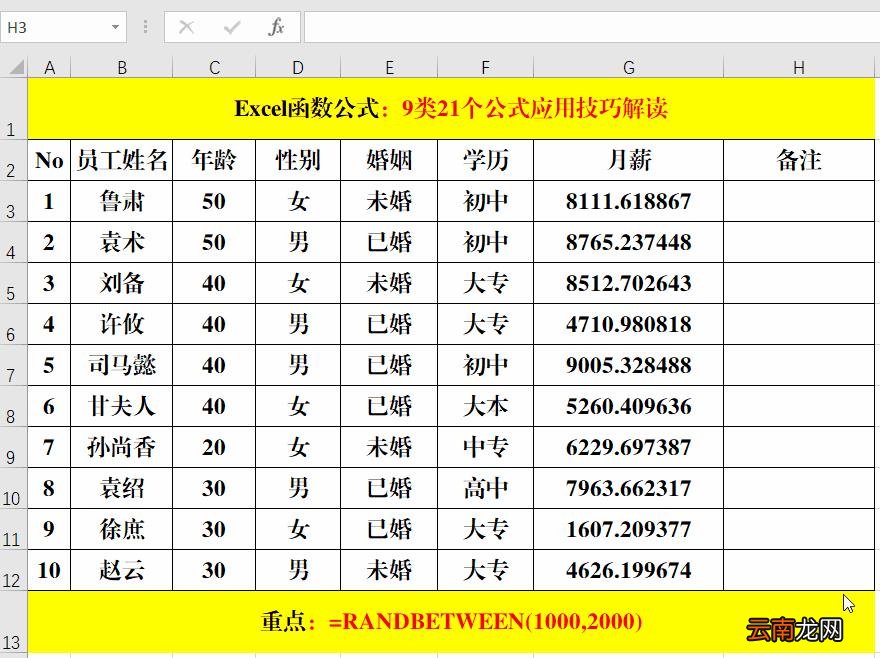This screenshot has width=880, height=658.
Task: Click the Cancel X formula icon
Action: tap(186, 27)
